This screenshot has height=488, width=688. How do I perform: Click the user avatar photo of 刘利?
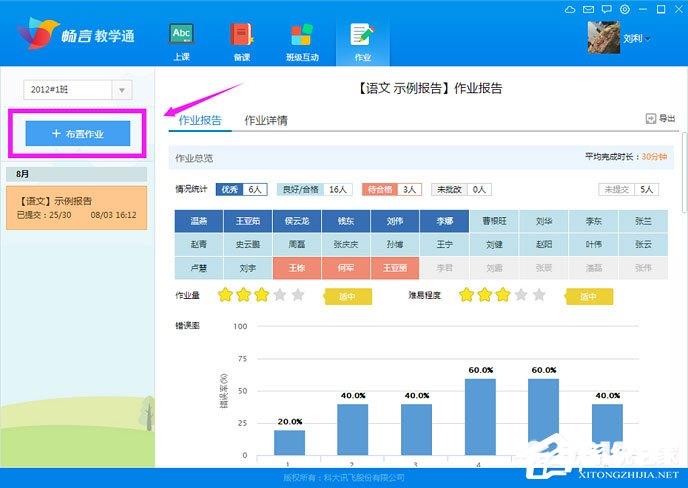(x=604, y=37)
